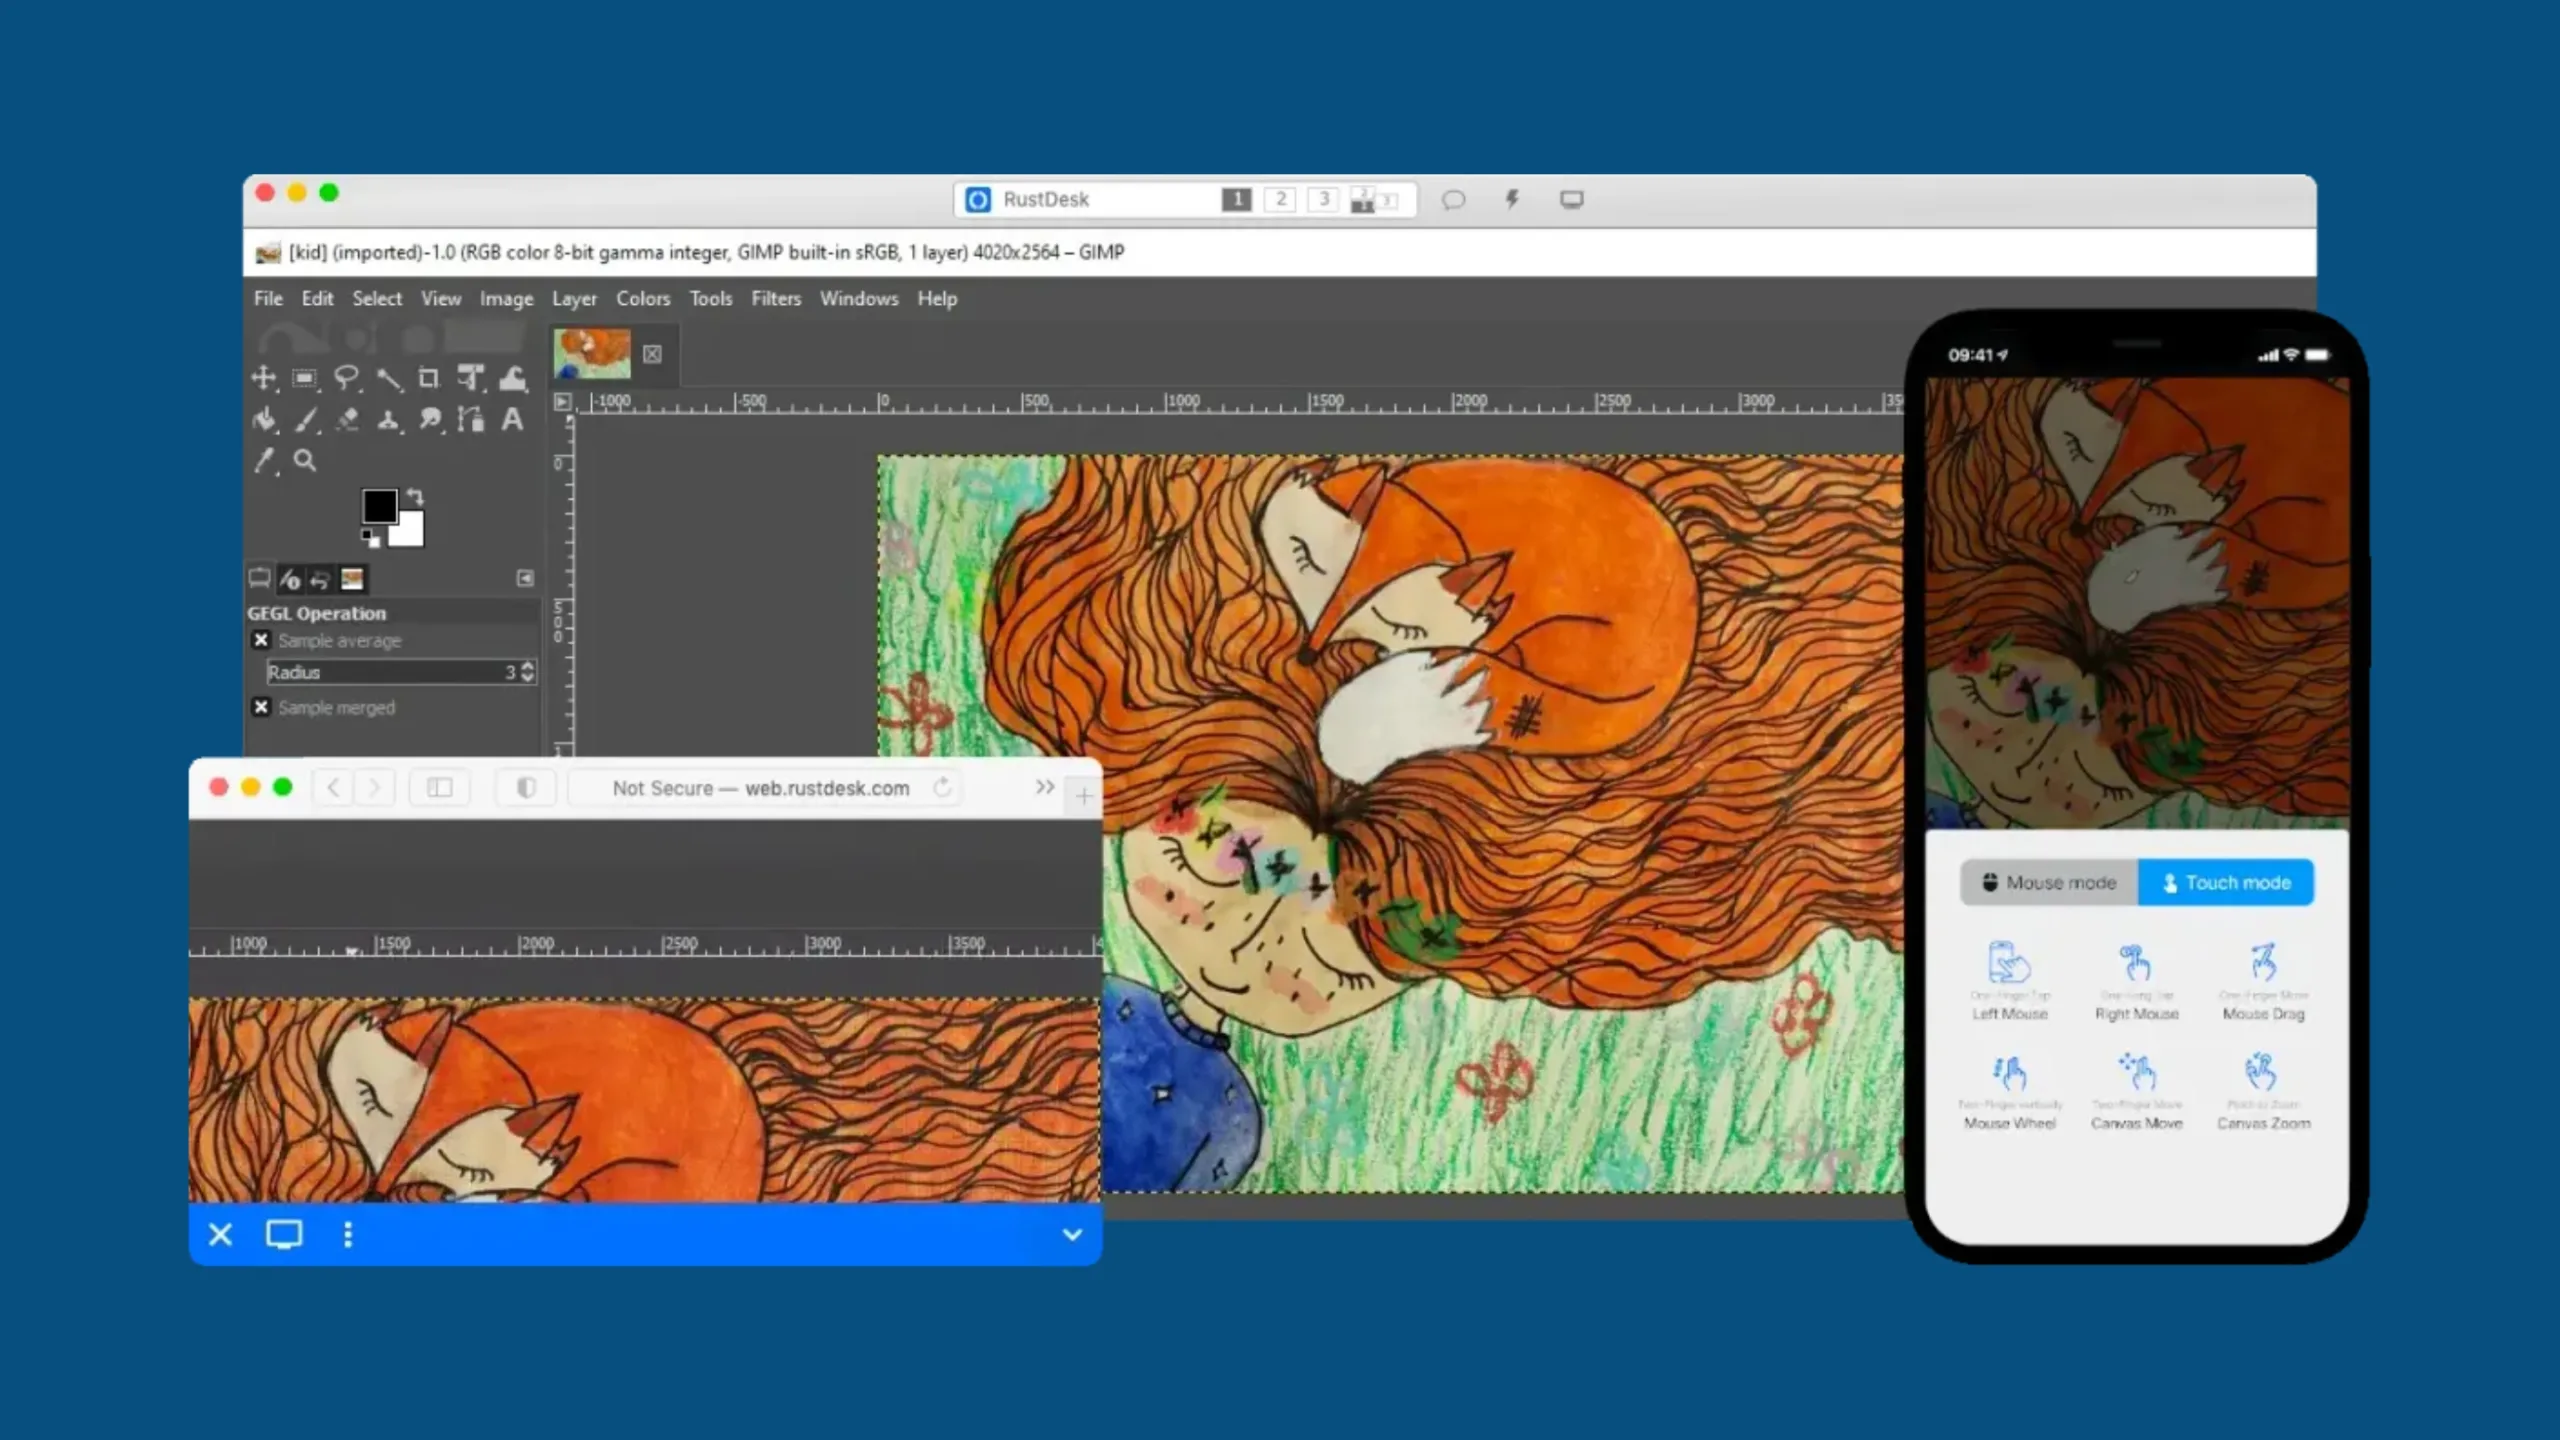Screen dimensions: 2560x1440
Task: Go back in Safari web client window
Action: (x=333, y=788)
